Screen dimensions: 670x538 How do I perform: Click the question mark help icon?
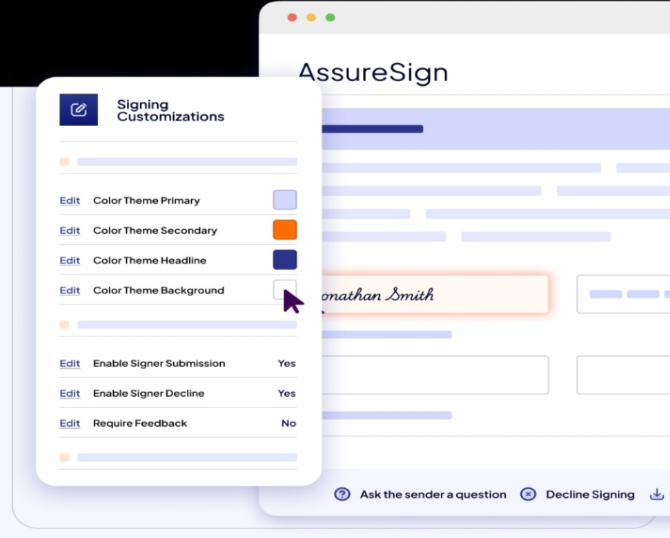point(342,494)
